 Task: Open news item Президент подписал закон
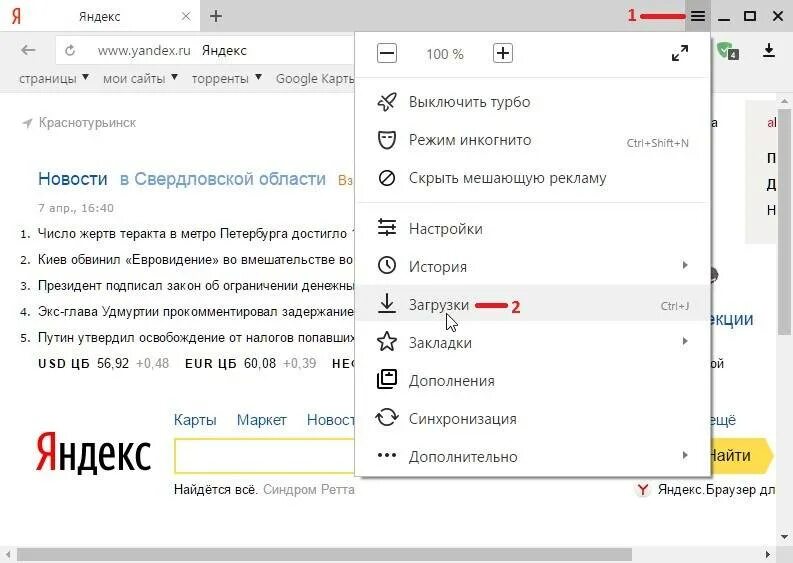tap(195, 285)
